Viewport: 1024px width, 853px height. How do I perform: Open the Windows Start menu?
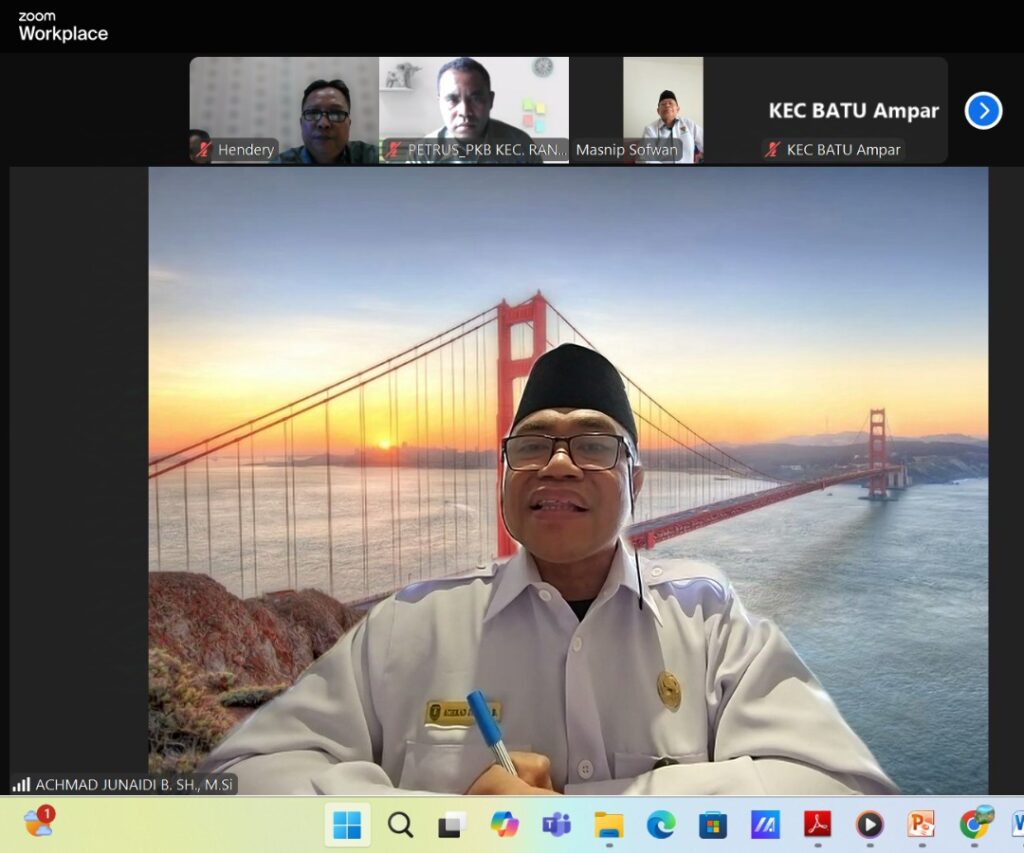tap(347, 825)
